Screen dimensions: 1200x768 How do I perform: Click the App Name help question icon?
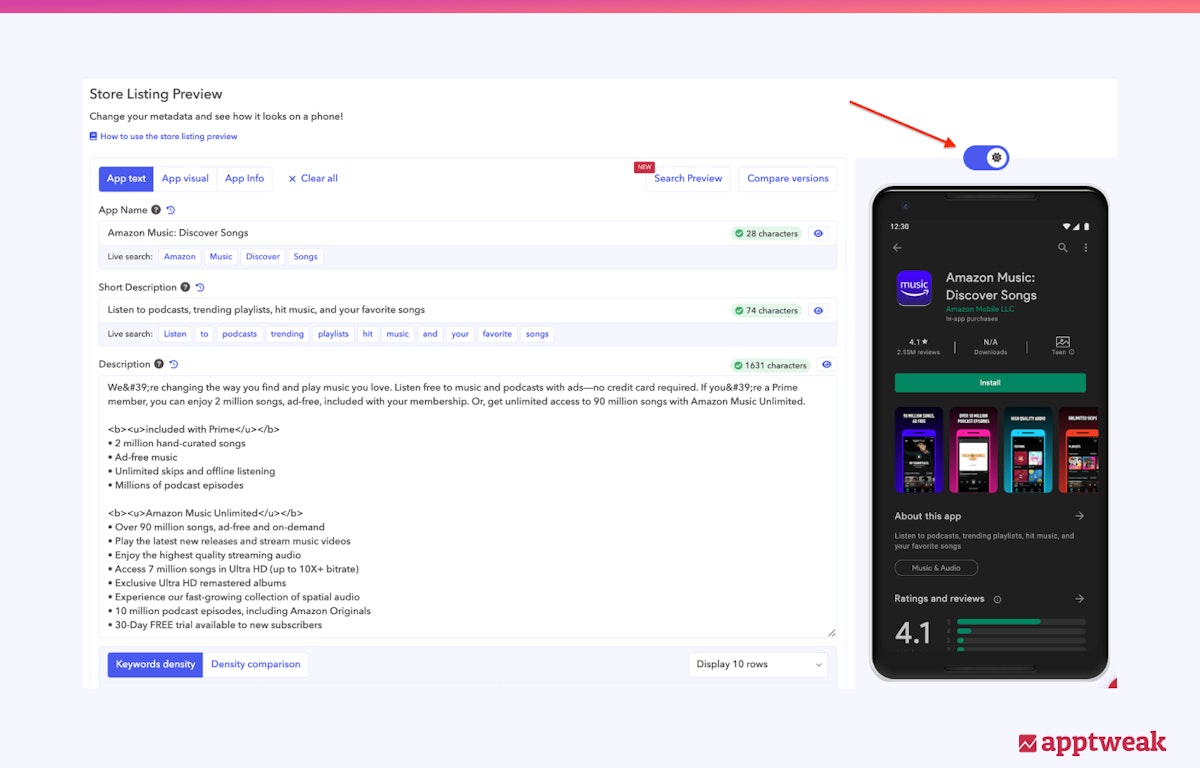[x=156, y=210]
